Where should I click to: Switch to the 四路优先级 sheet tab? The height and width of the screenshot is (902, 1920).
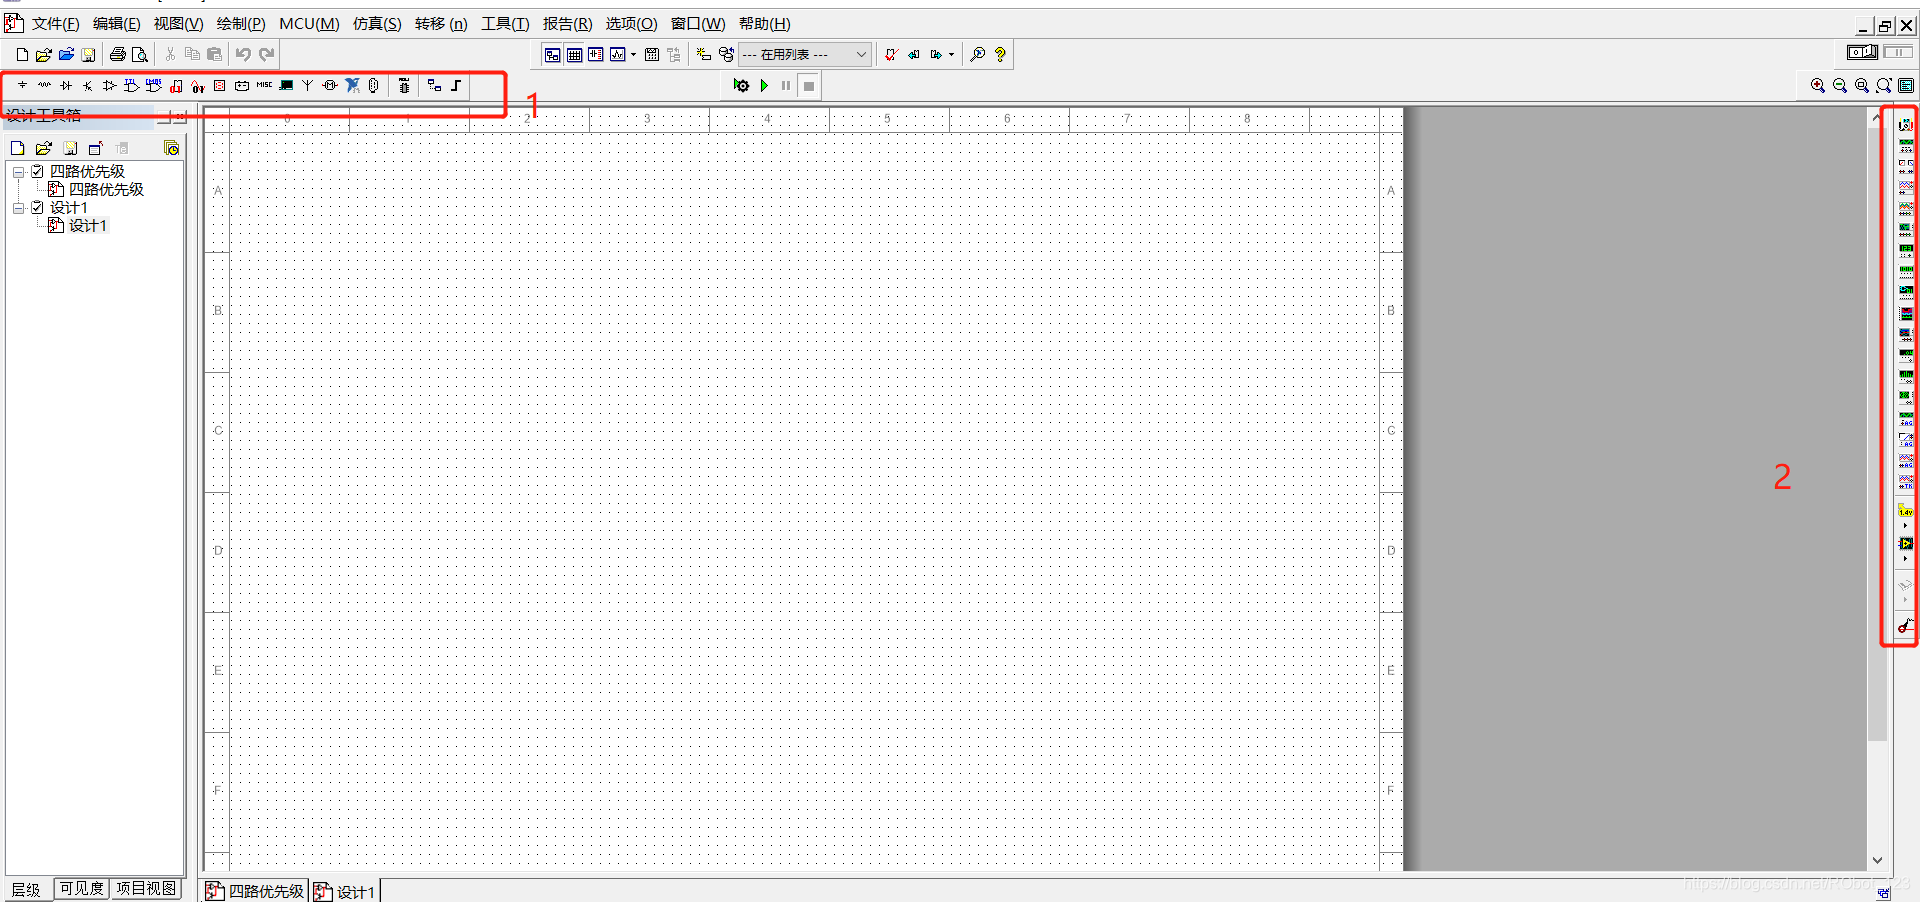click(x=255, y=891)
